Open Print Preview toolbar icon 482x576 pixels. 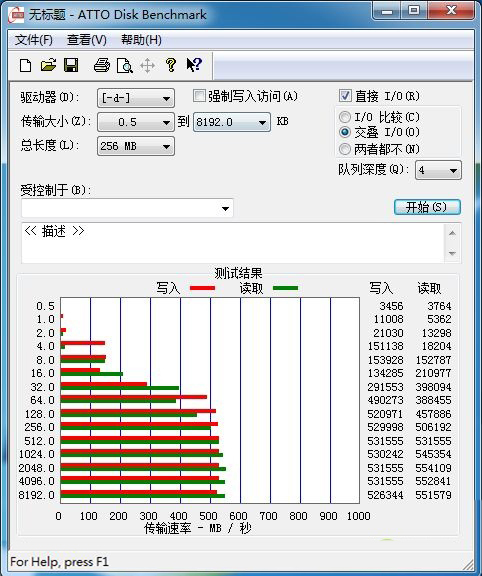125,66
